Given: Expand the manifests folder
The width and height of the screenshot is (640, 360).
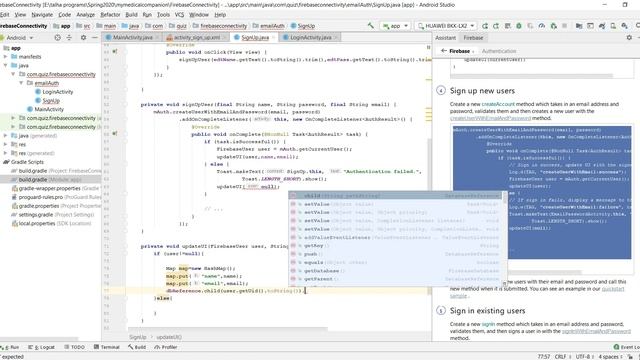Looking at the screenshot, I should point(6,57).
